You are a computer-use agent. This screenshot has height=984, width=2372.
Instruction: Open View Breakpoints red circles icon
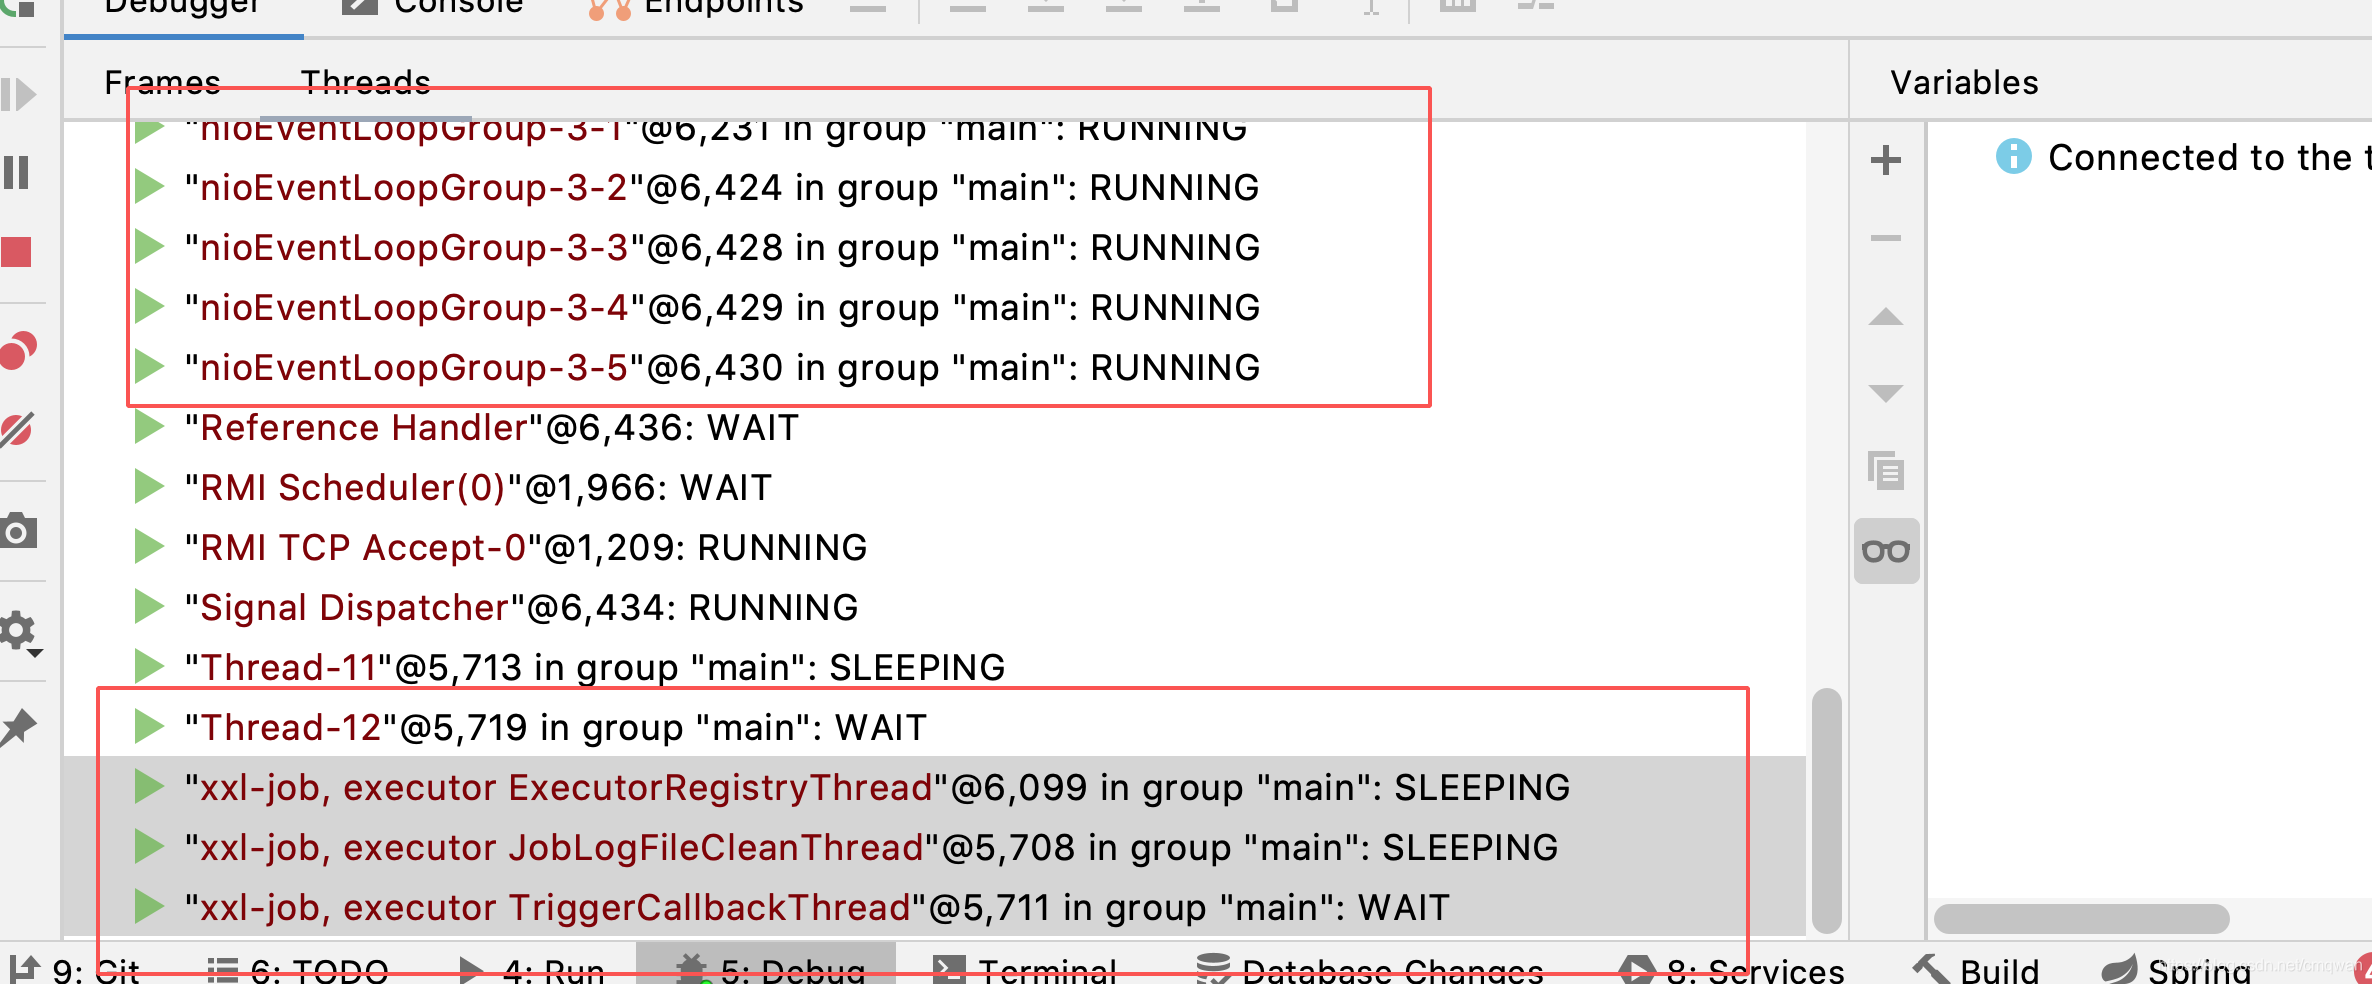tap(18, 350)
